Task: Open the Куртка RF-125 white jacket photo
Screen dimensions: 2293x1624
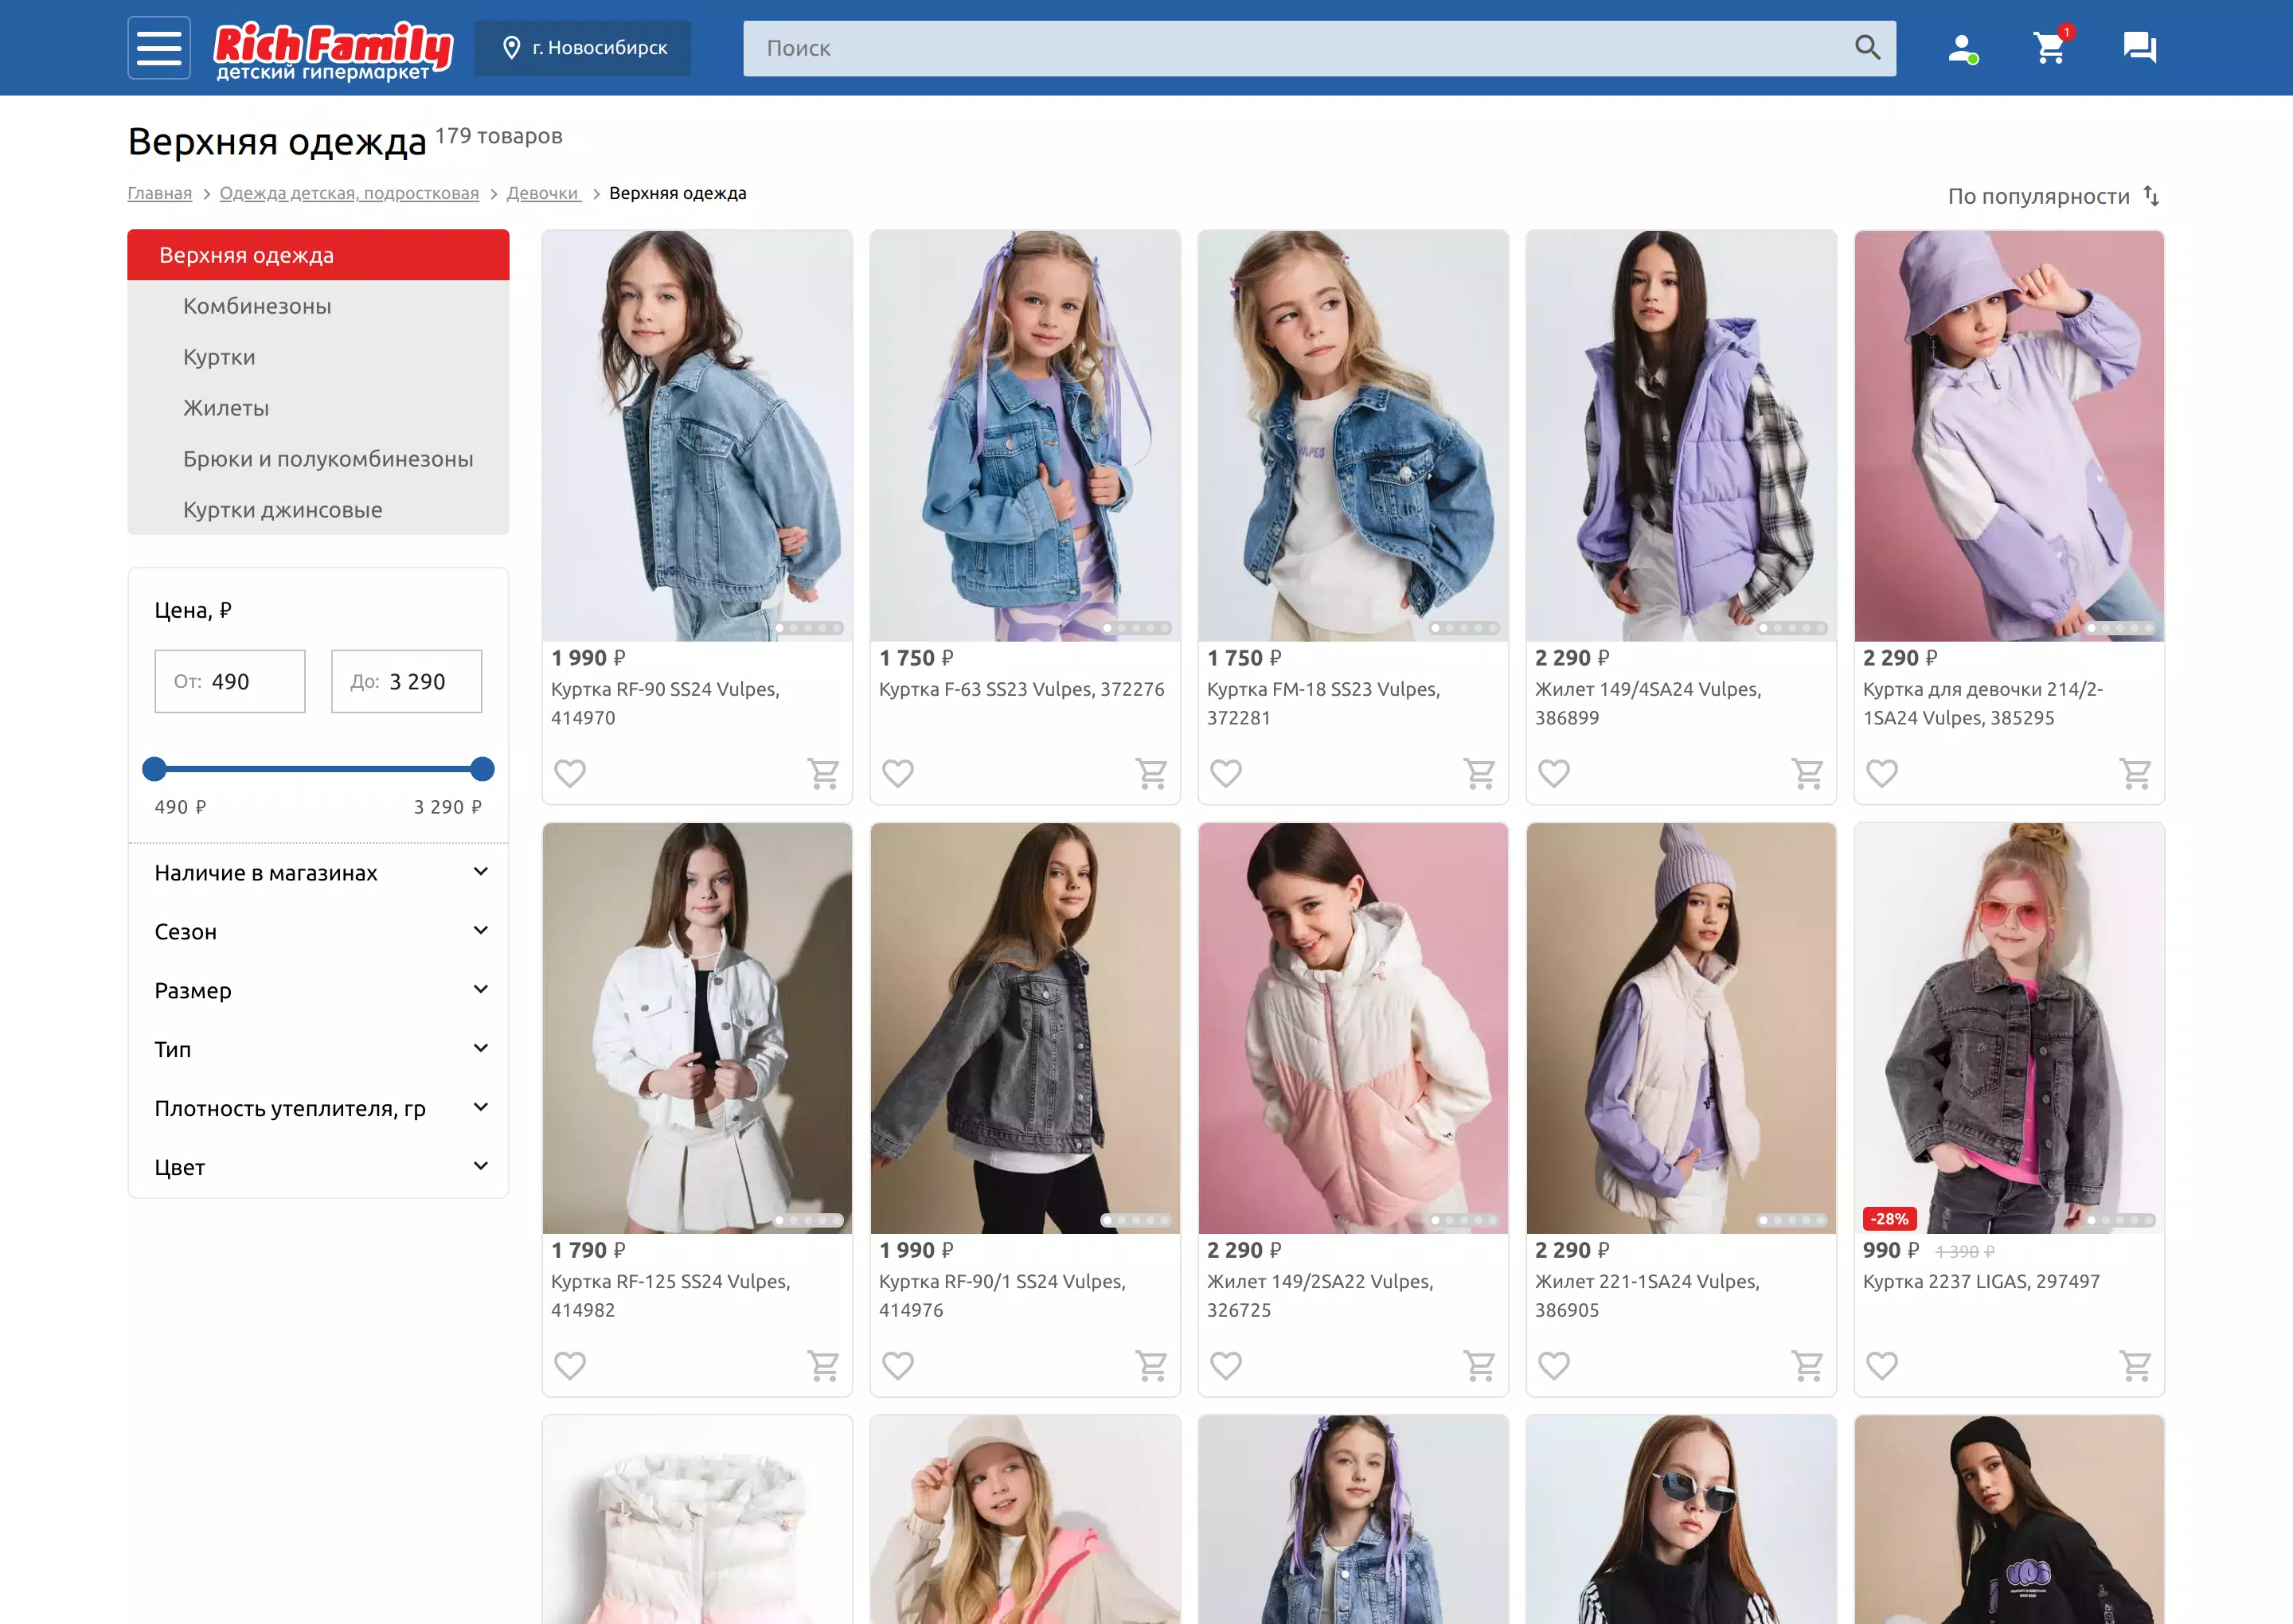Action: [x=697, y=1028]
